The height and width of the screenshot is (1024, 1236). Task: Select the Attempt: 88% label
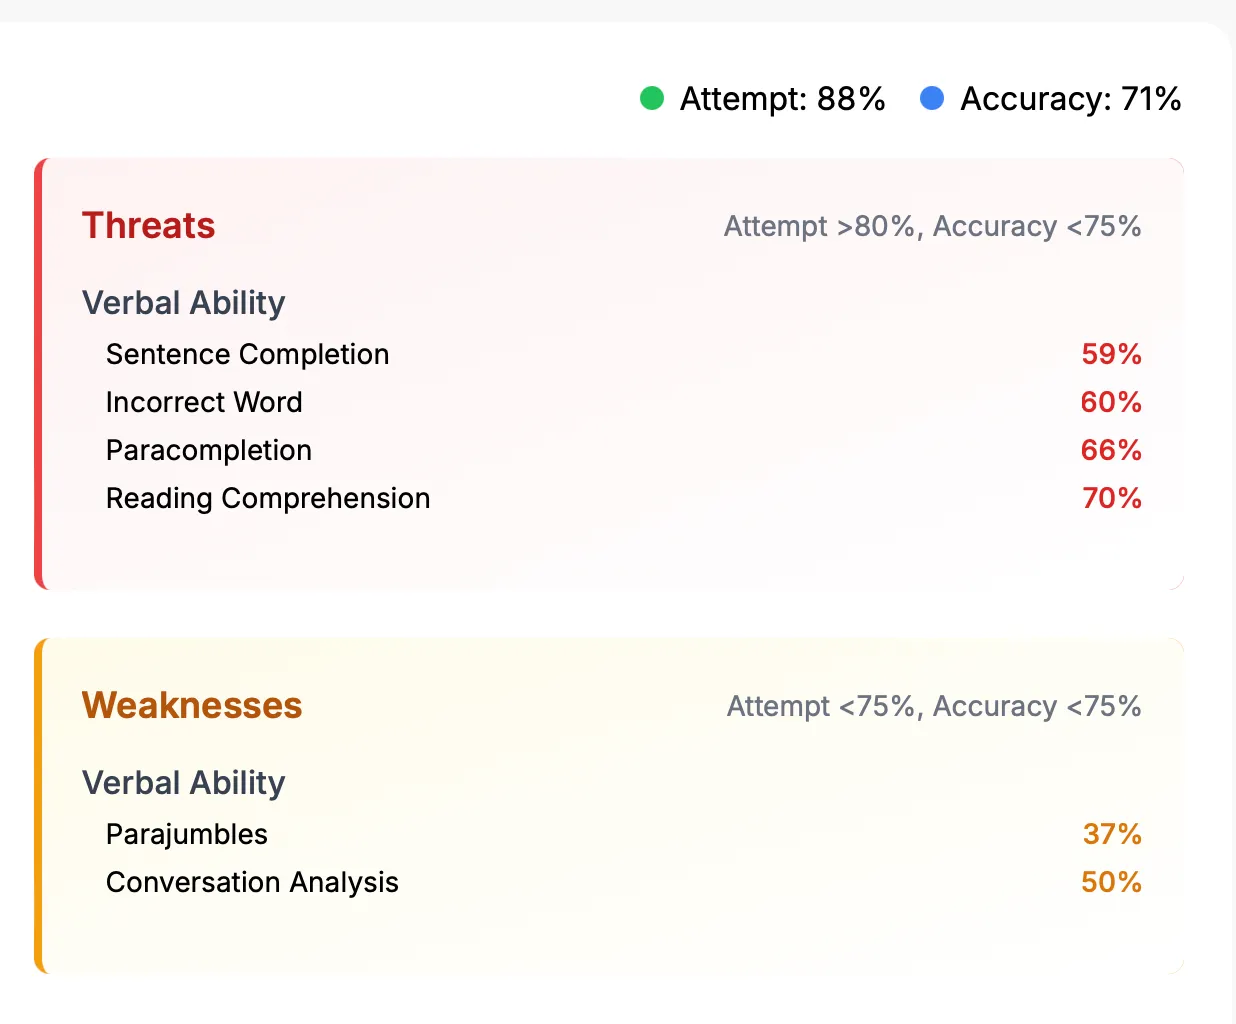click(782, 99)
